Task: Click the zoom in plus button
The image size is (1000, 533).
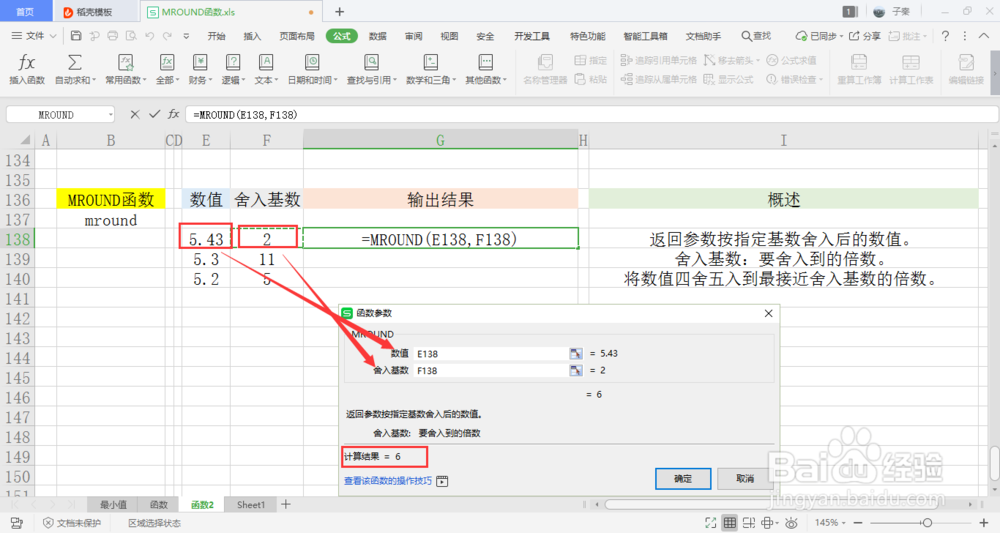Action: pyautogui.click(x=984, y=523)
